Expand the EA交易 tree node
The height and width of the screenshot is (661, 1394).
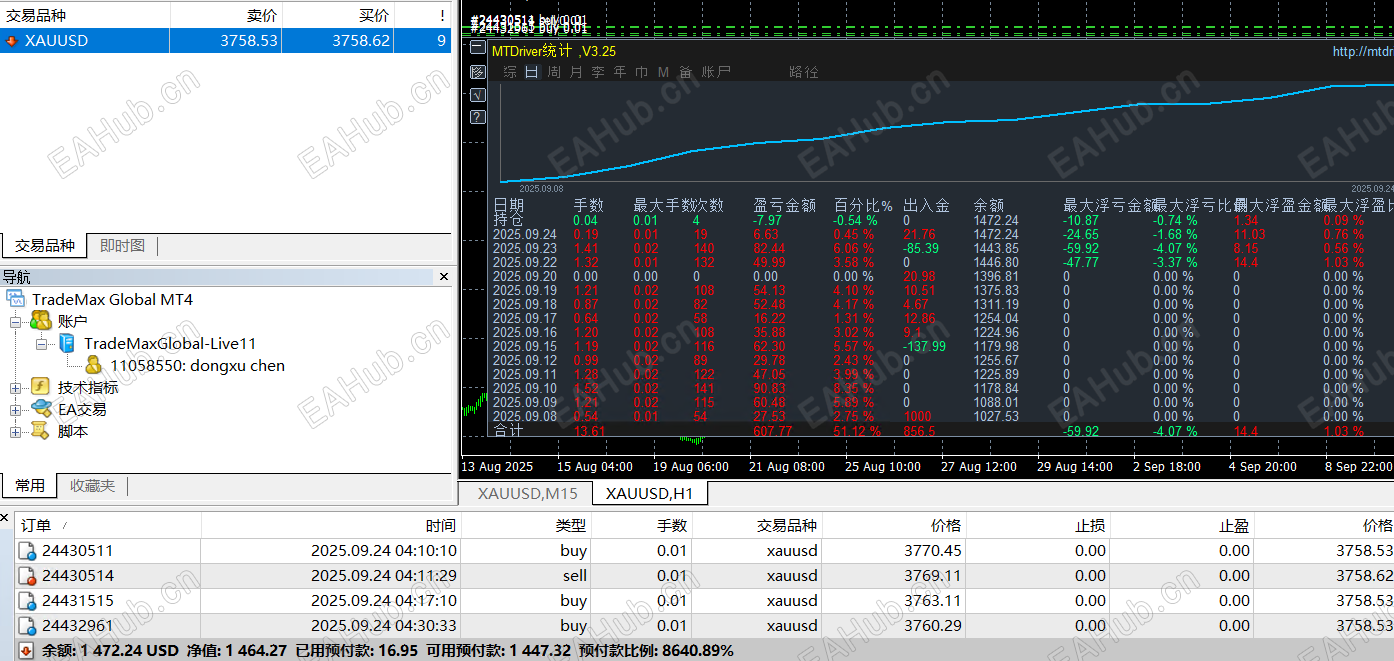coord(16,410)
